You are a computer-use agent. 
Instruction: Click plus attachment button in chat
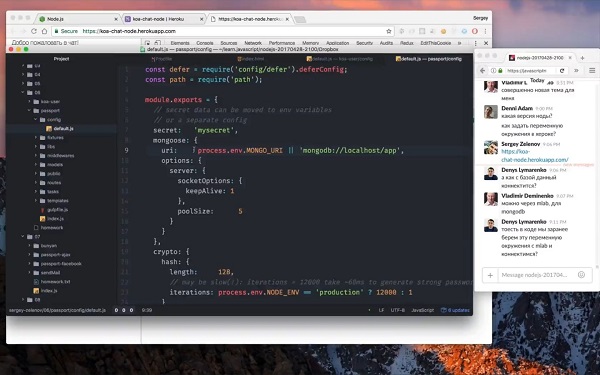(x=490, y=275)
